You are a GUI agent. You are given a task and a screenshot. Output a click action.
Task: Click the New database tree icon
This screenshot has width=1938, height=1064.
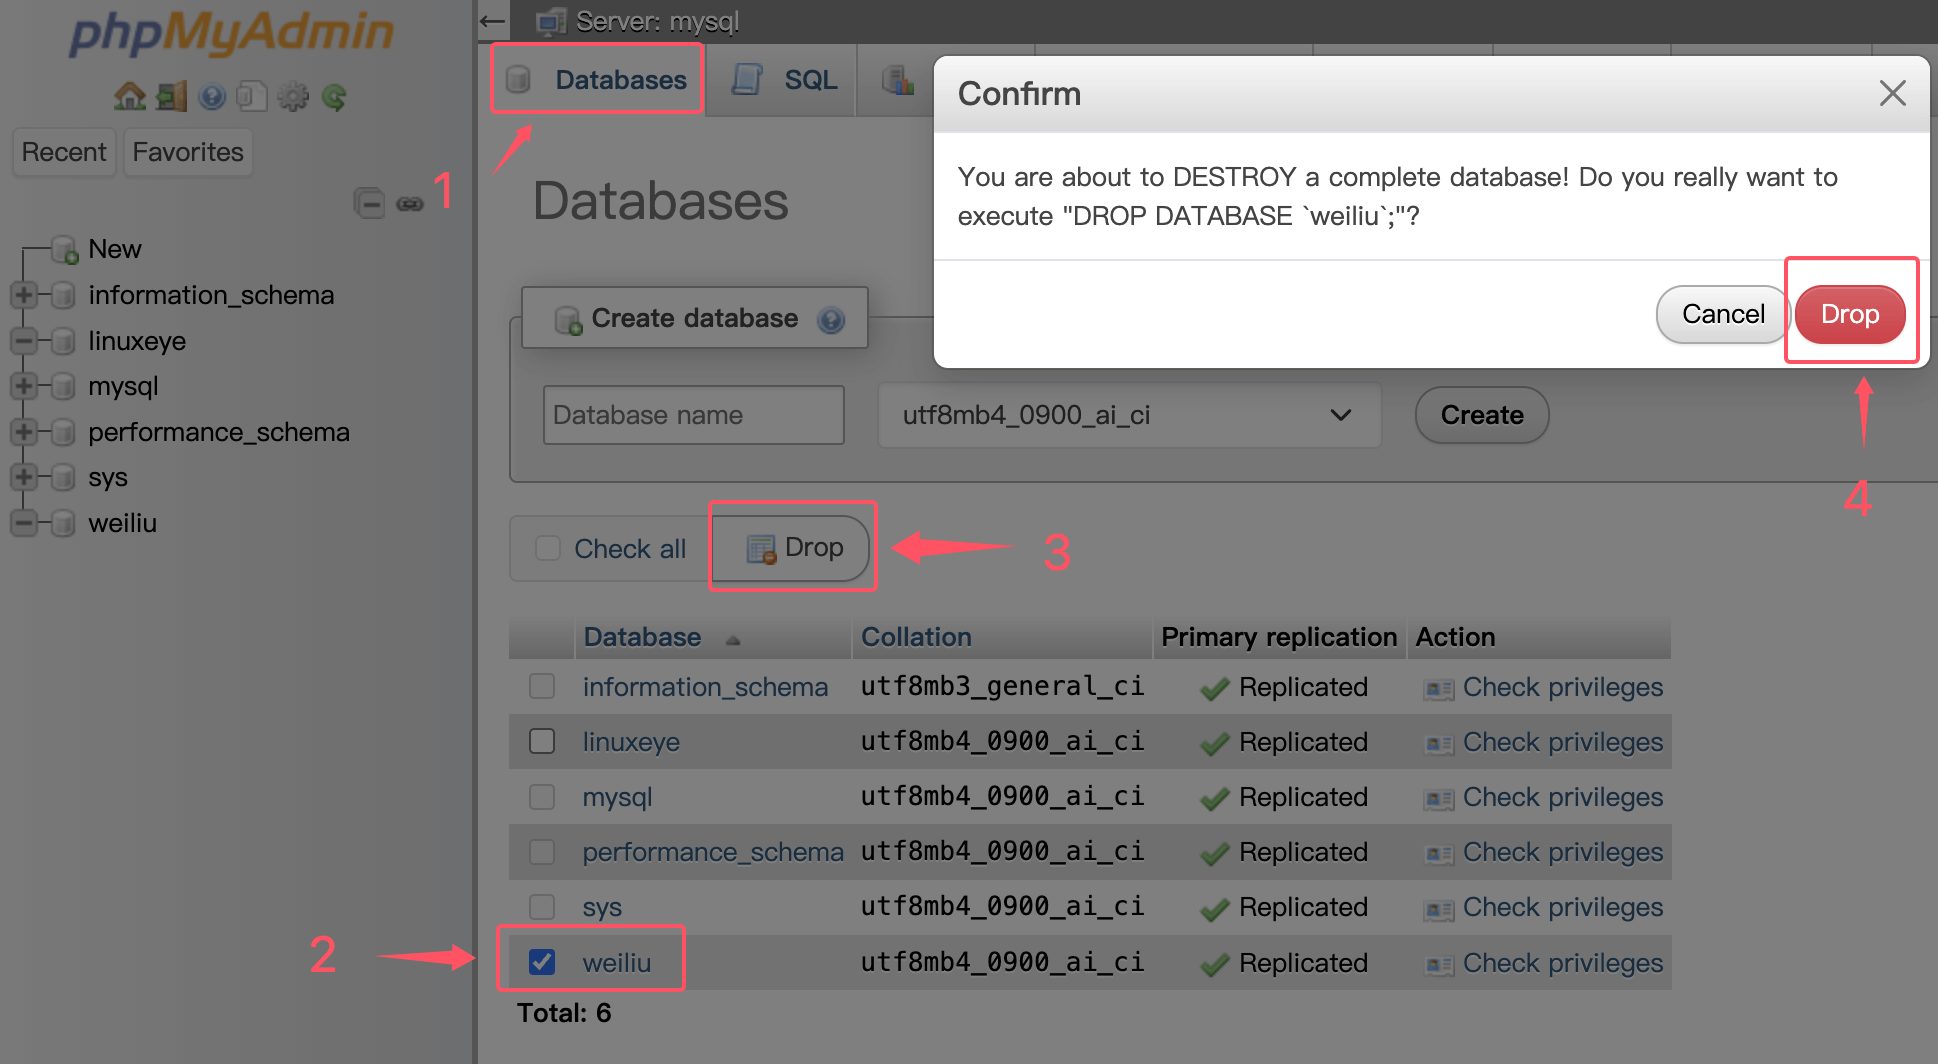[x=65, y=250]
